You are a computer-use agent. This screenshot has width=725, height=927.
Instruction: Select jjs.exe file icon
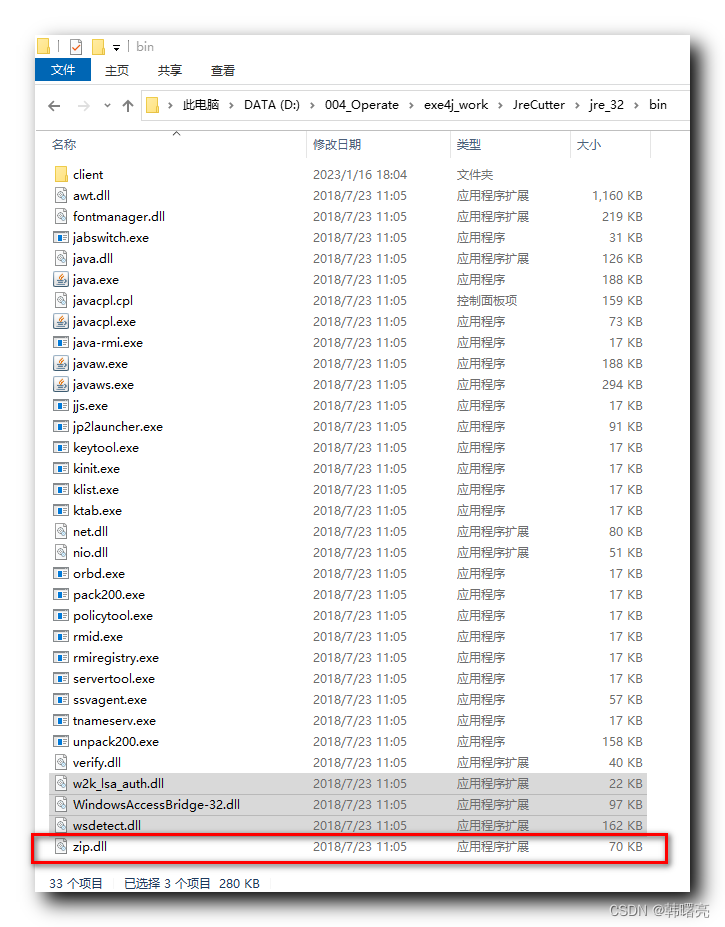click(x=61, y=405)
